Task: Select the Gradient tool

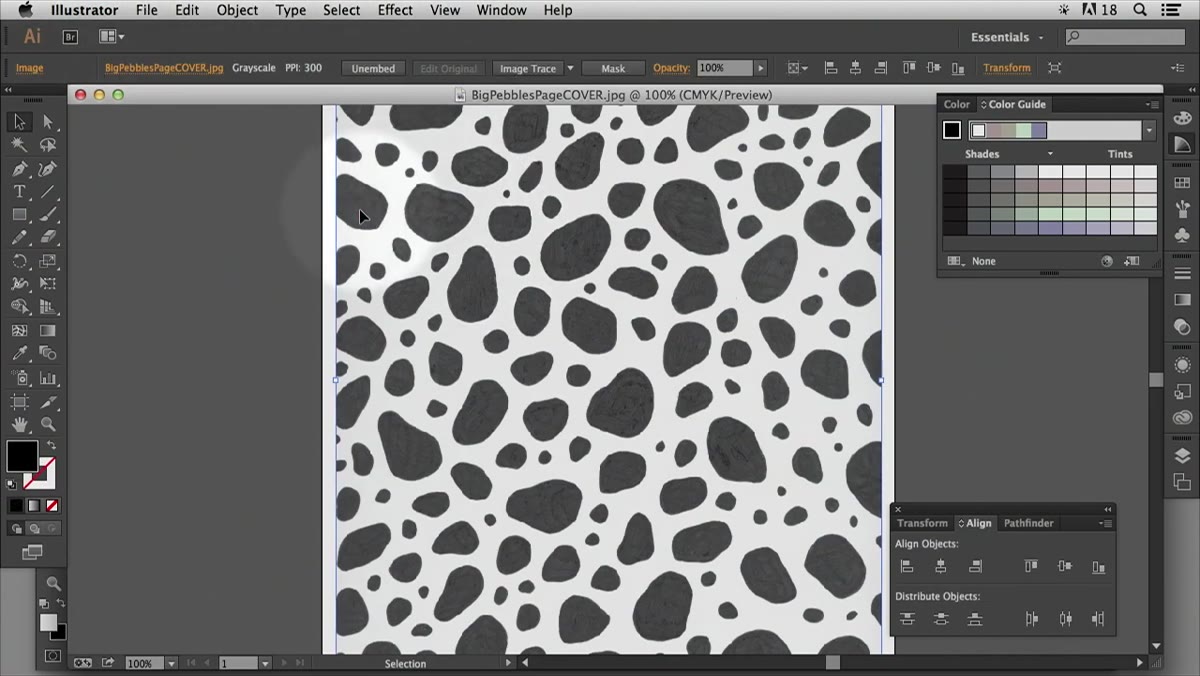Action: pyautogui.click(x=47, y=330)
